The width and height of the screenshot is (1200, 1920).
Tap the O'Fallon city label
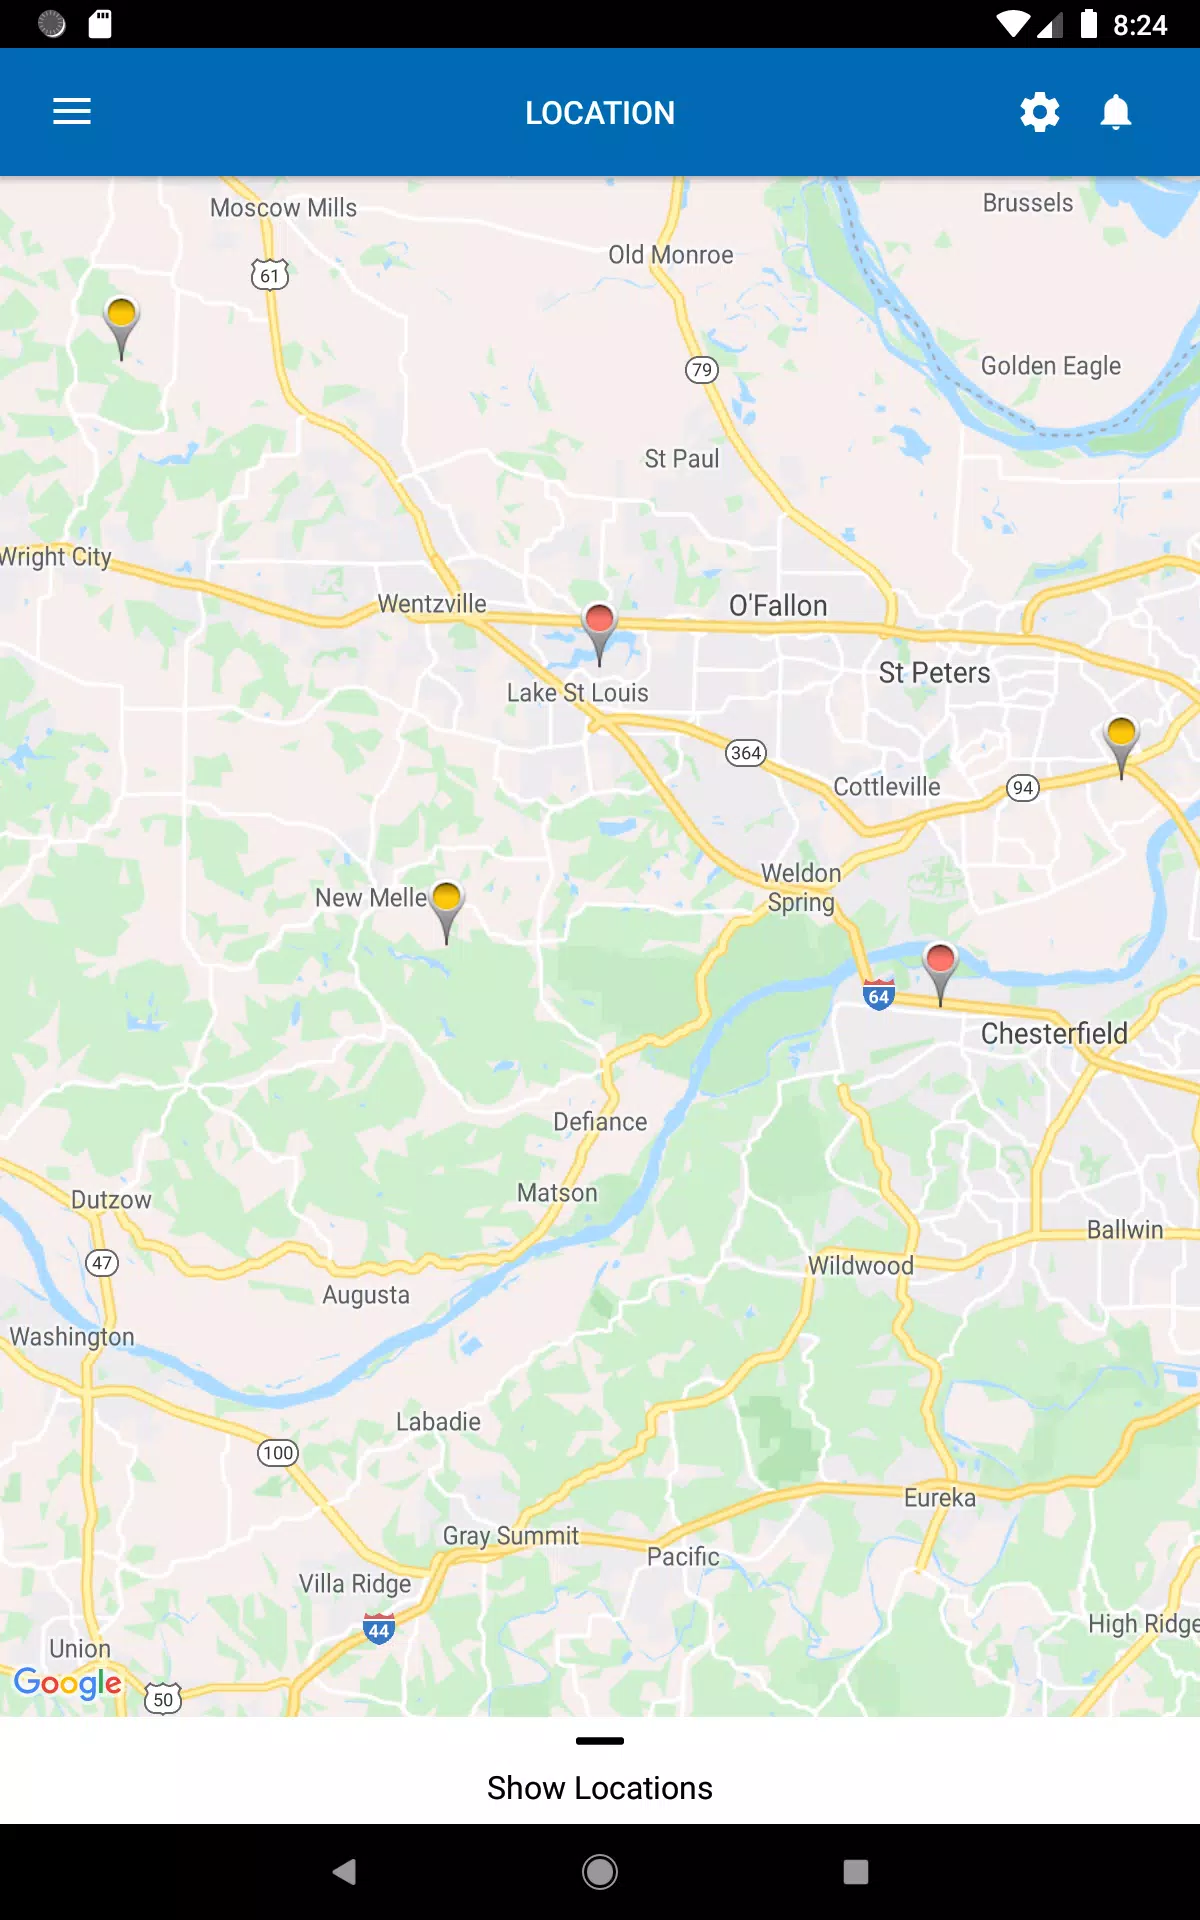pyautogui.click(x=778, y=606)
